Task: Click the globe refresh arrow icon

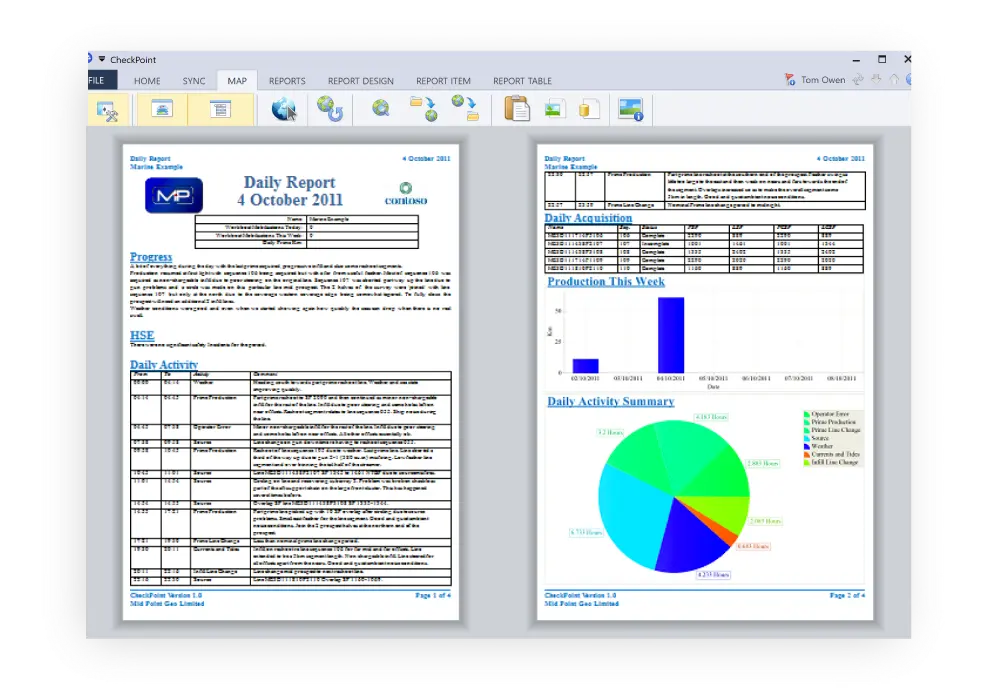Action: click(x=330, y=109)
